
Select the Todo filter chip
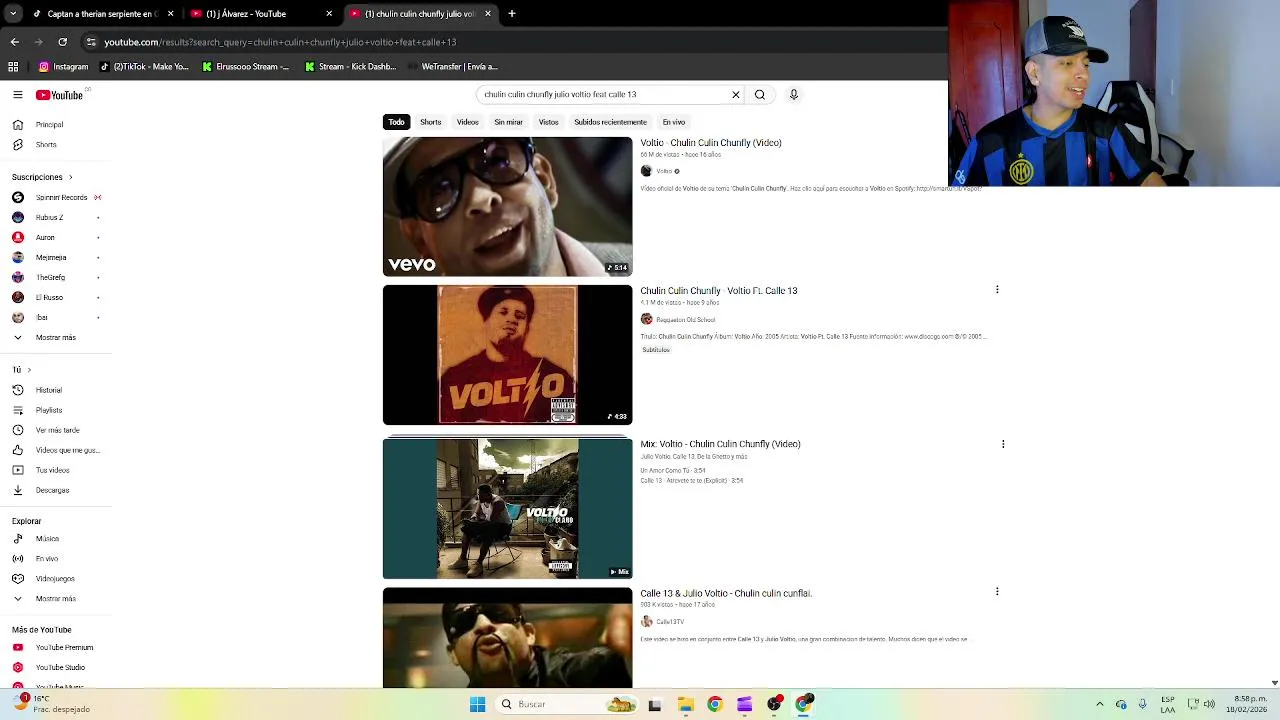[397, 122]
